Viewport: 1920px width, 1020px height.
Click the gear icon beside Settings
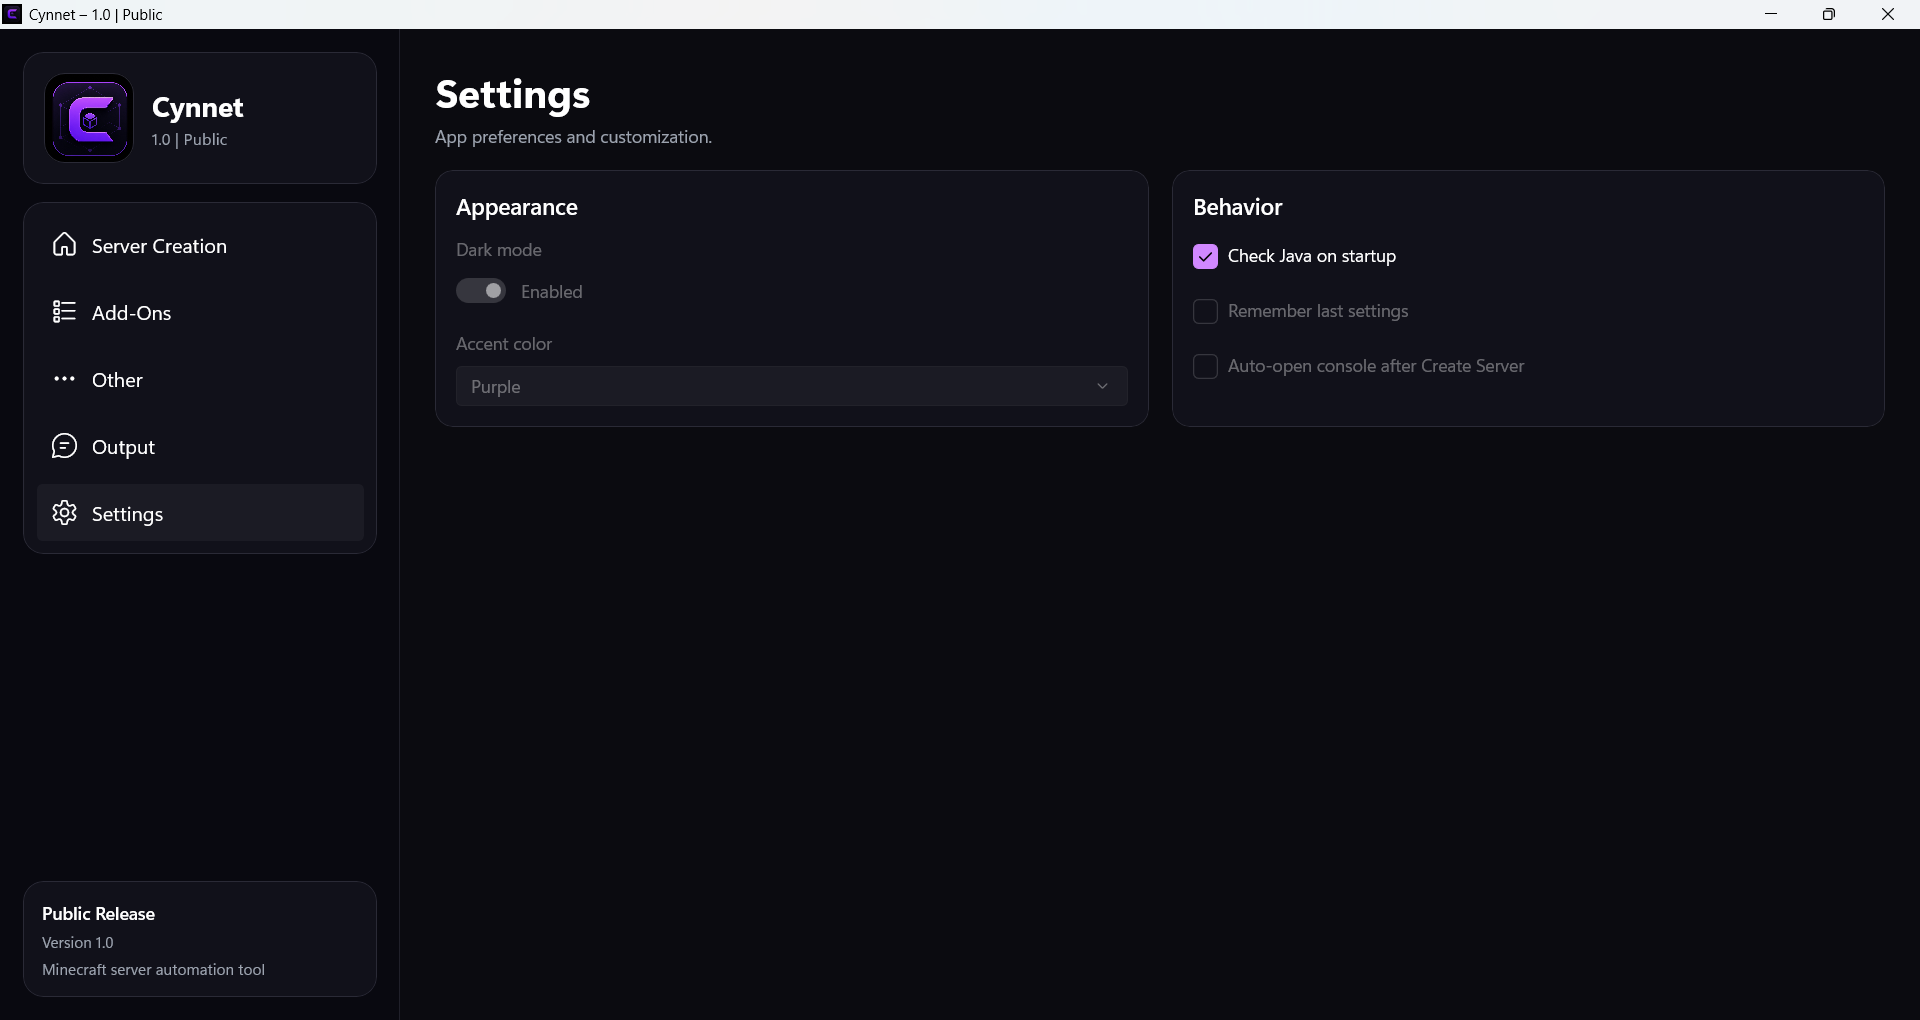click(x=65, y=513)
